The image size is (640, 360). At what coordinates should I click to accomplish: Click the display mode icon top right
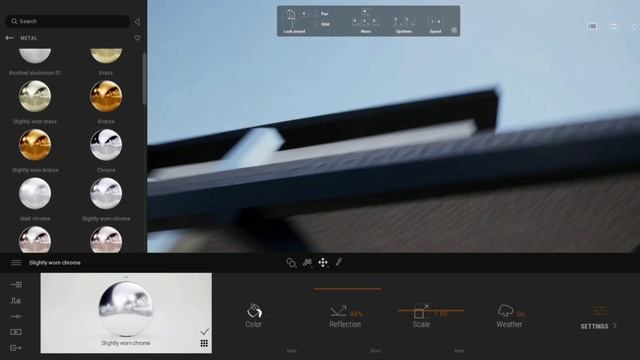click(x=593, y=26)
